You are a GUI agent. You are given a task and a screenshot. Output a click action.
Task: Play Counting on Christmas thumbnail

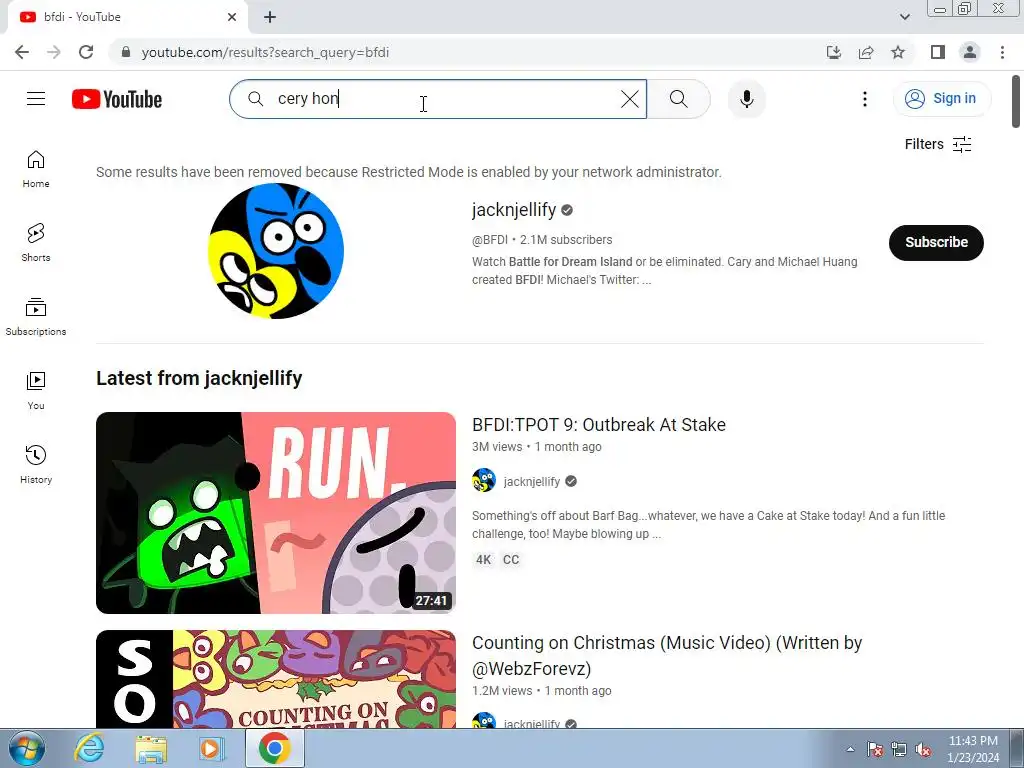pos(276,679)
